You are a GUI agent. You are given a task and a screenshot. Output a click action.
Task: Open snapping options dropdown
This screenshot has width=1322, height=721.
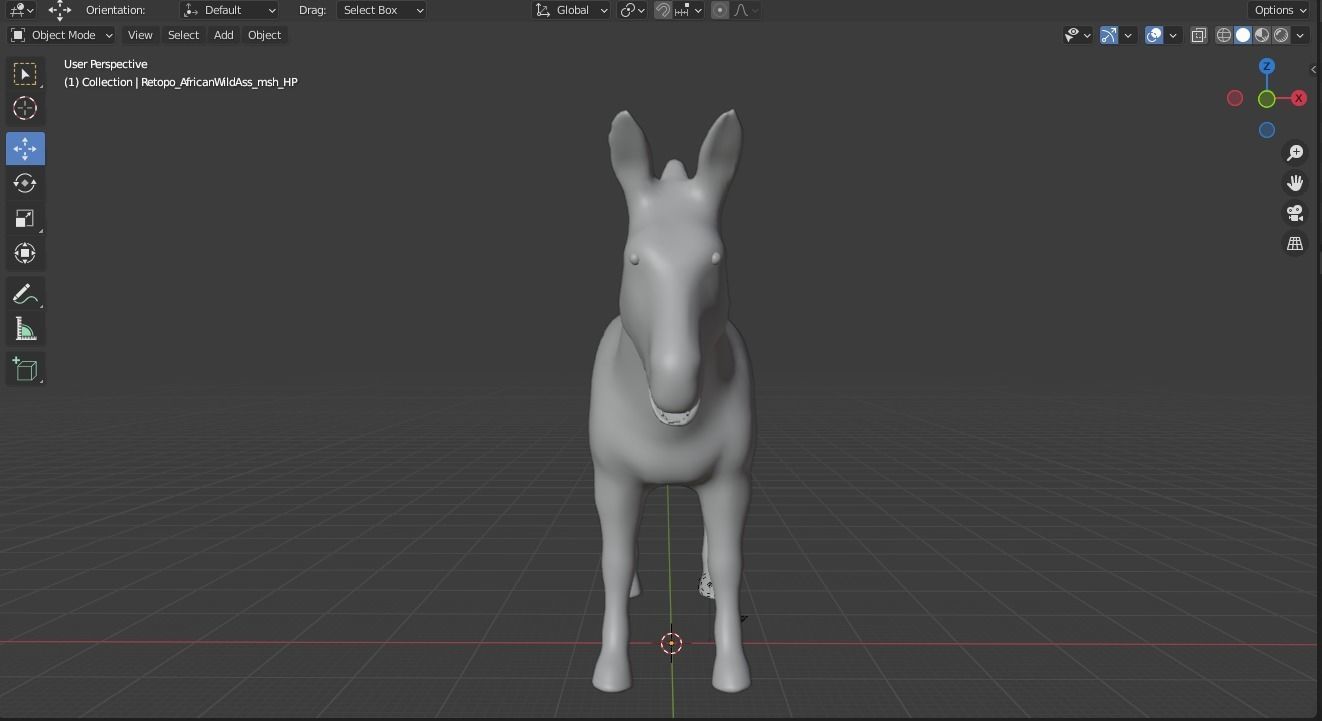(688, 10)
